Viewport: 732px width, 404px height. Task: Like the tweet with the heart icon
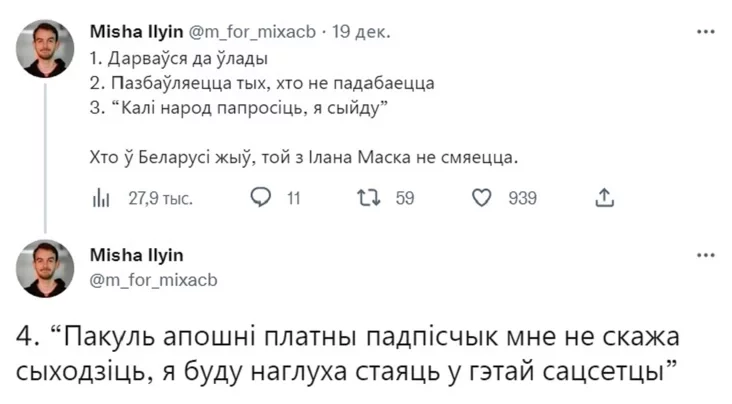coord(480,198)
